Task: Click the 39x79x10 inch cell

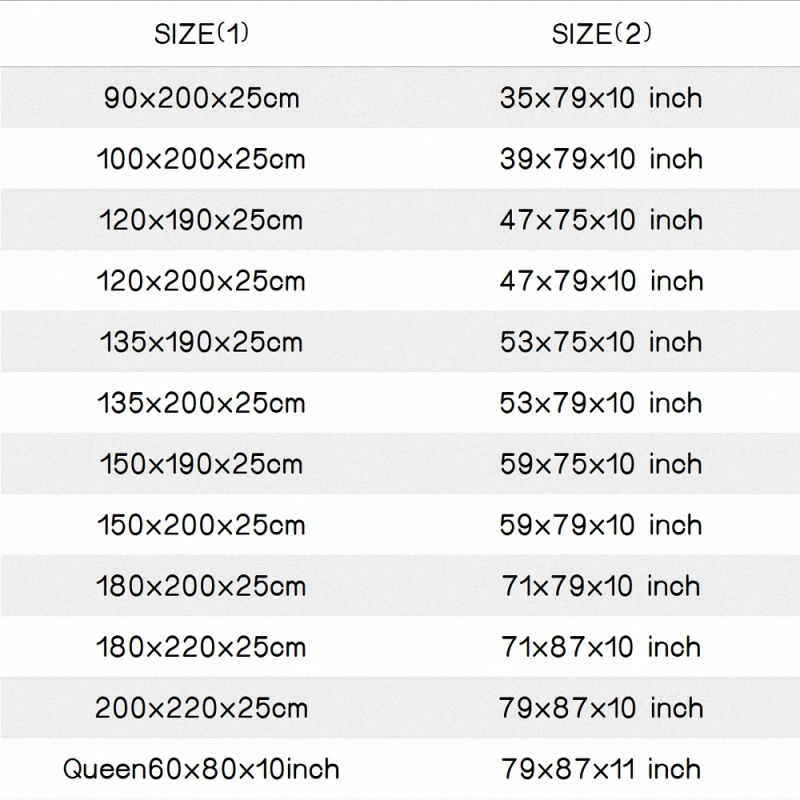Action: pyautogui.click(x=601, y=159)
